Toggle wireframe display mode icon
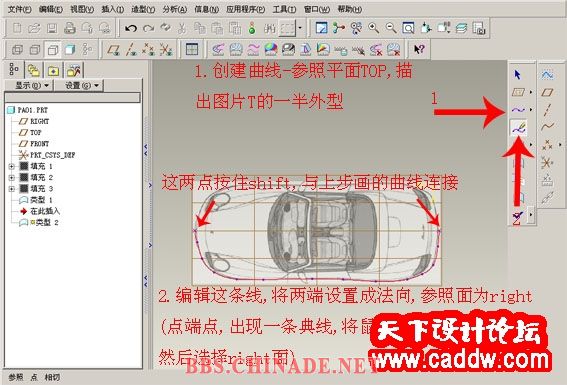567x385 pixels. 17,49
